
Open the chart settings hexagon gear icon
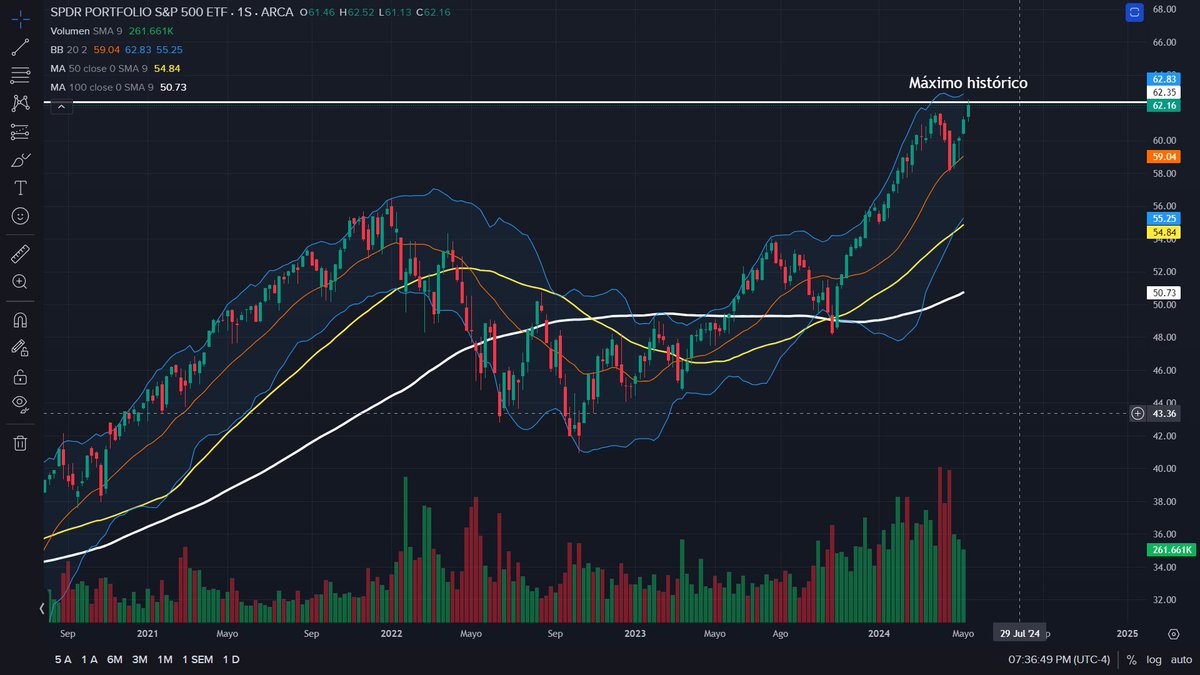point(1173,634)
